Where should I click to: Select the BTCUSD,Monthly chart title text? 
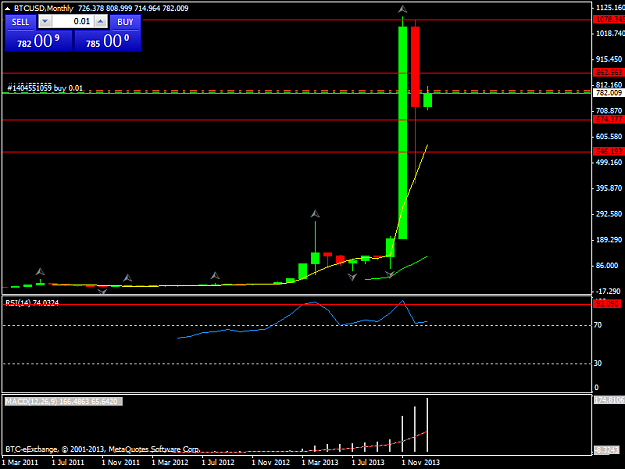pyautogui.click(x=44, y=8)
